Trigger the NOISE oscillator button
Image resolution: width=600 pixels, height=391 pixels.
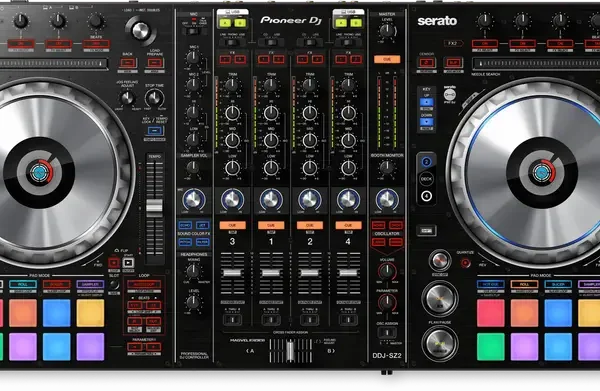pyautogui.click(x=378, y=225)
